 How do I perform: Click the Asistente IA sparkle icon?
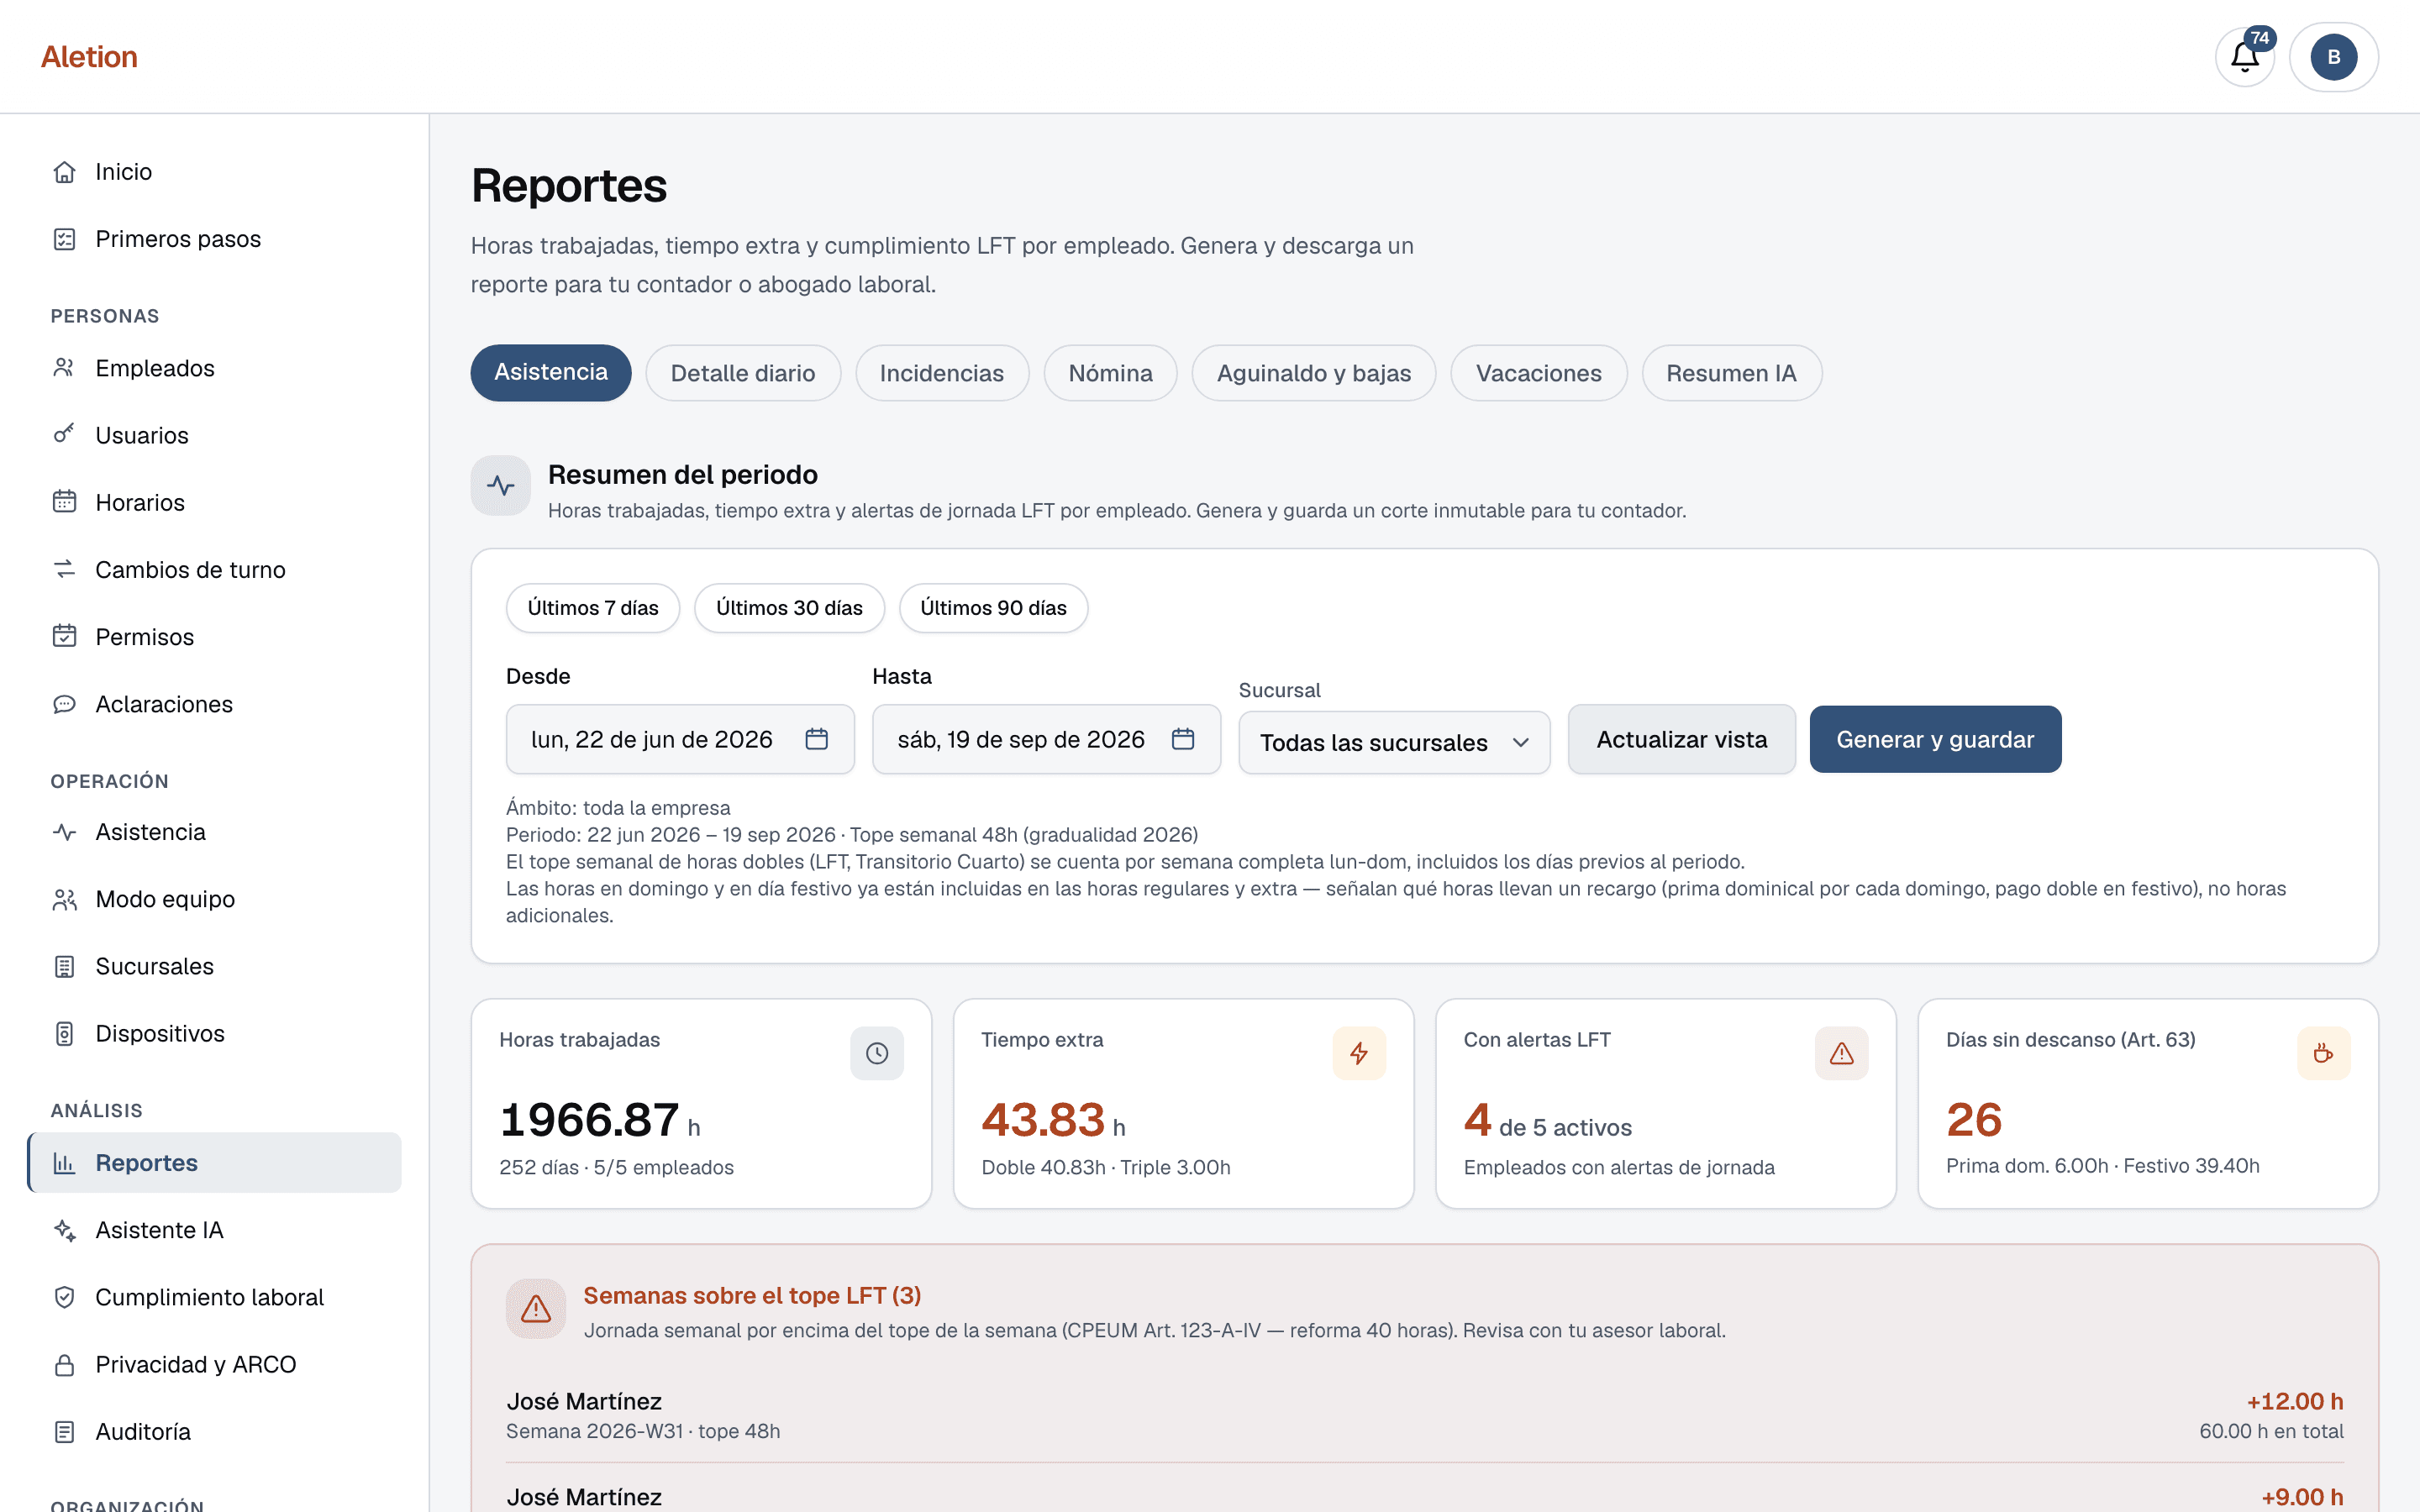point(65,1230)
